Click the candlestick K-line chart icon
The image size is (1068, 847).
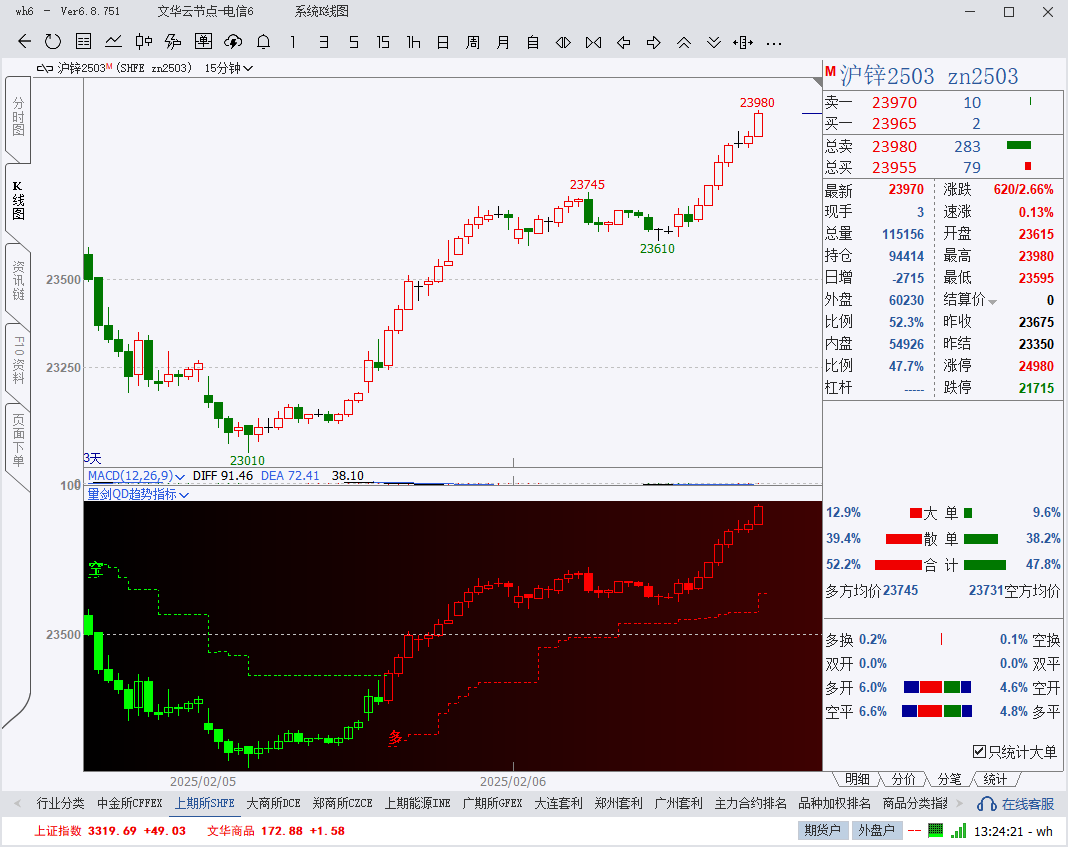coord(143,42)
